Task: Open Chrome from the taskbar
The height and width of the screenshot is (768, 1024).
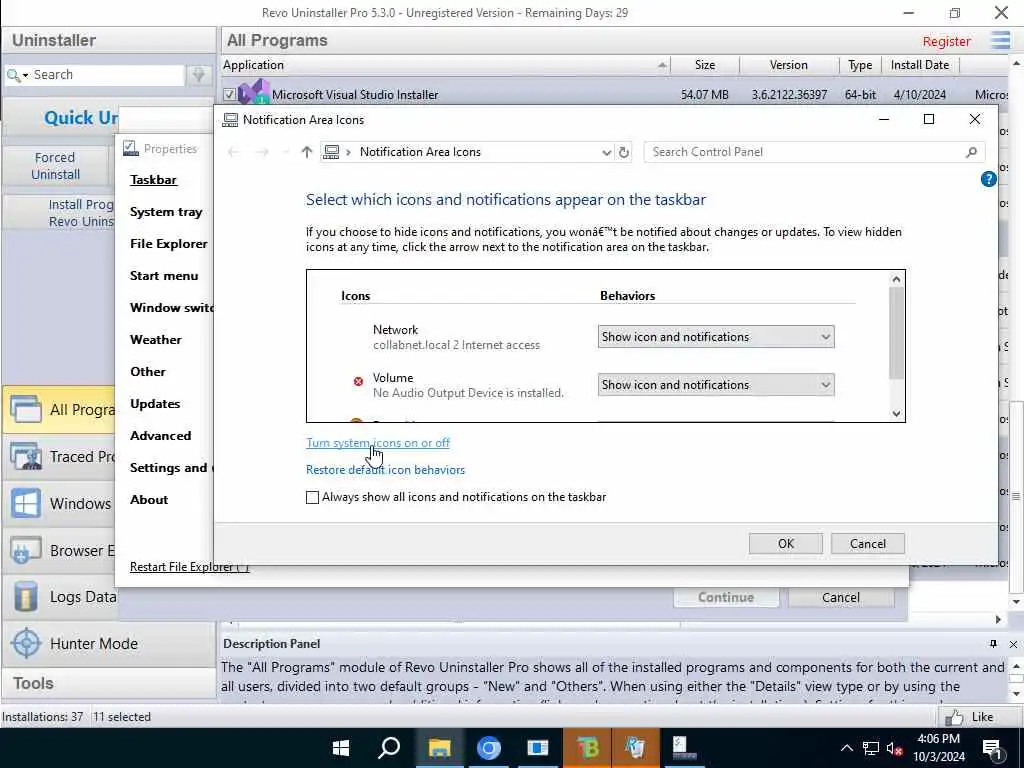Action: pyautogui.click(x=488, y=748)
